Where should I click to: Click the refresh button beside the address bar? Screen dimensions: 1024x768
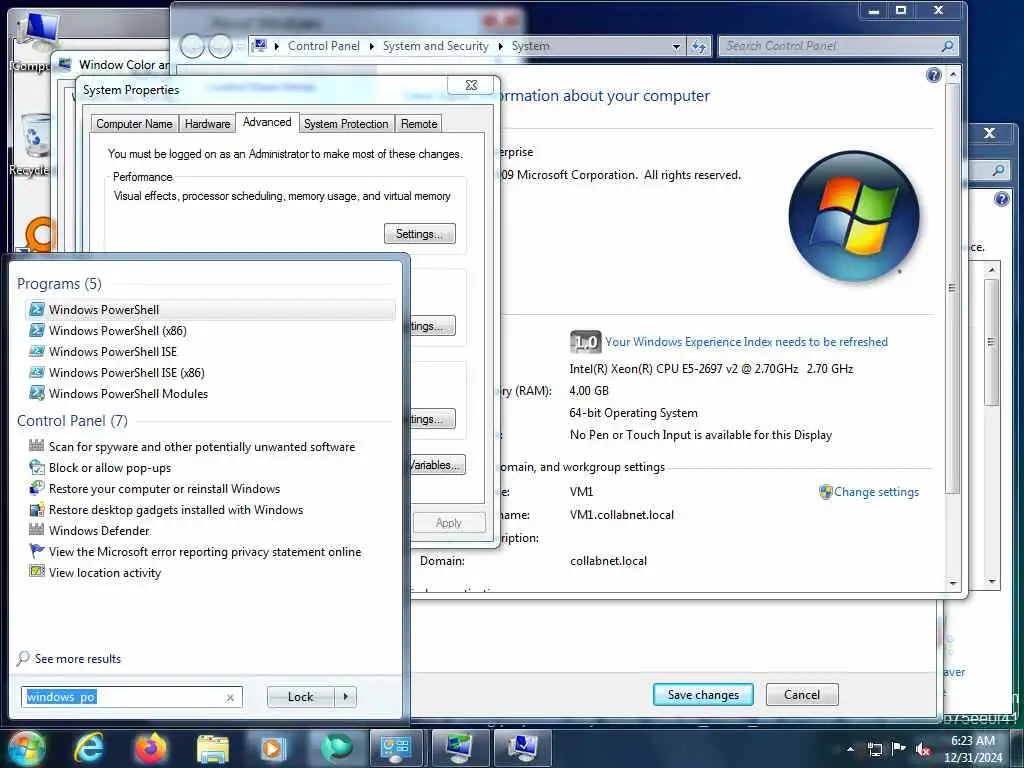point(698,46)
